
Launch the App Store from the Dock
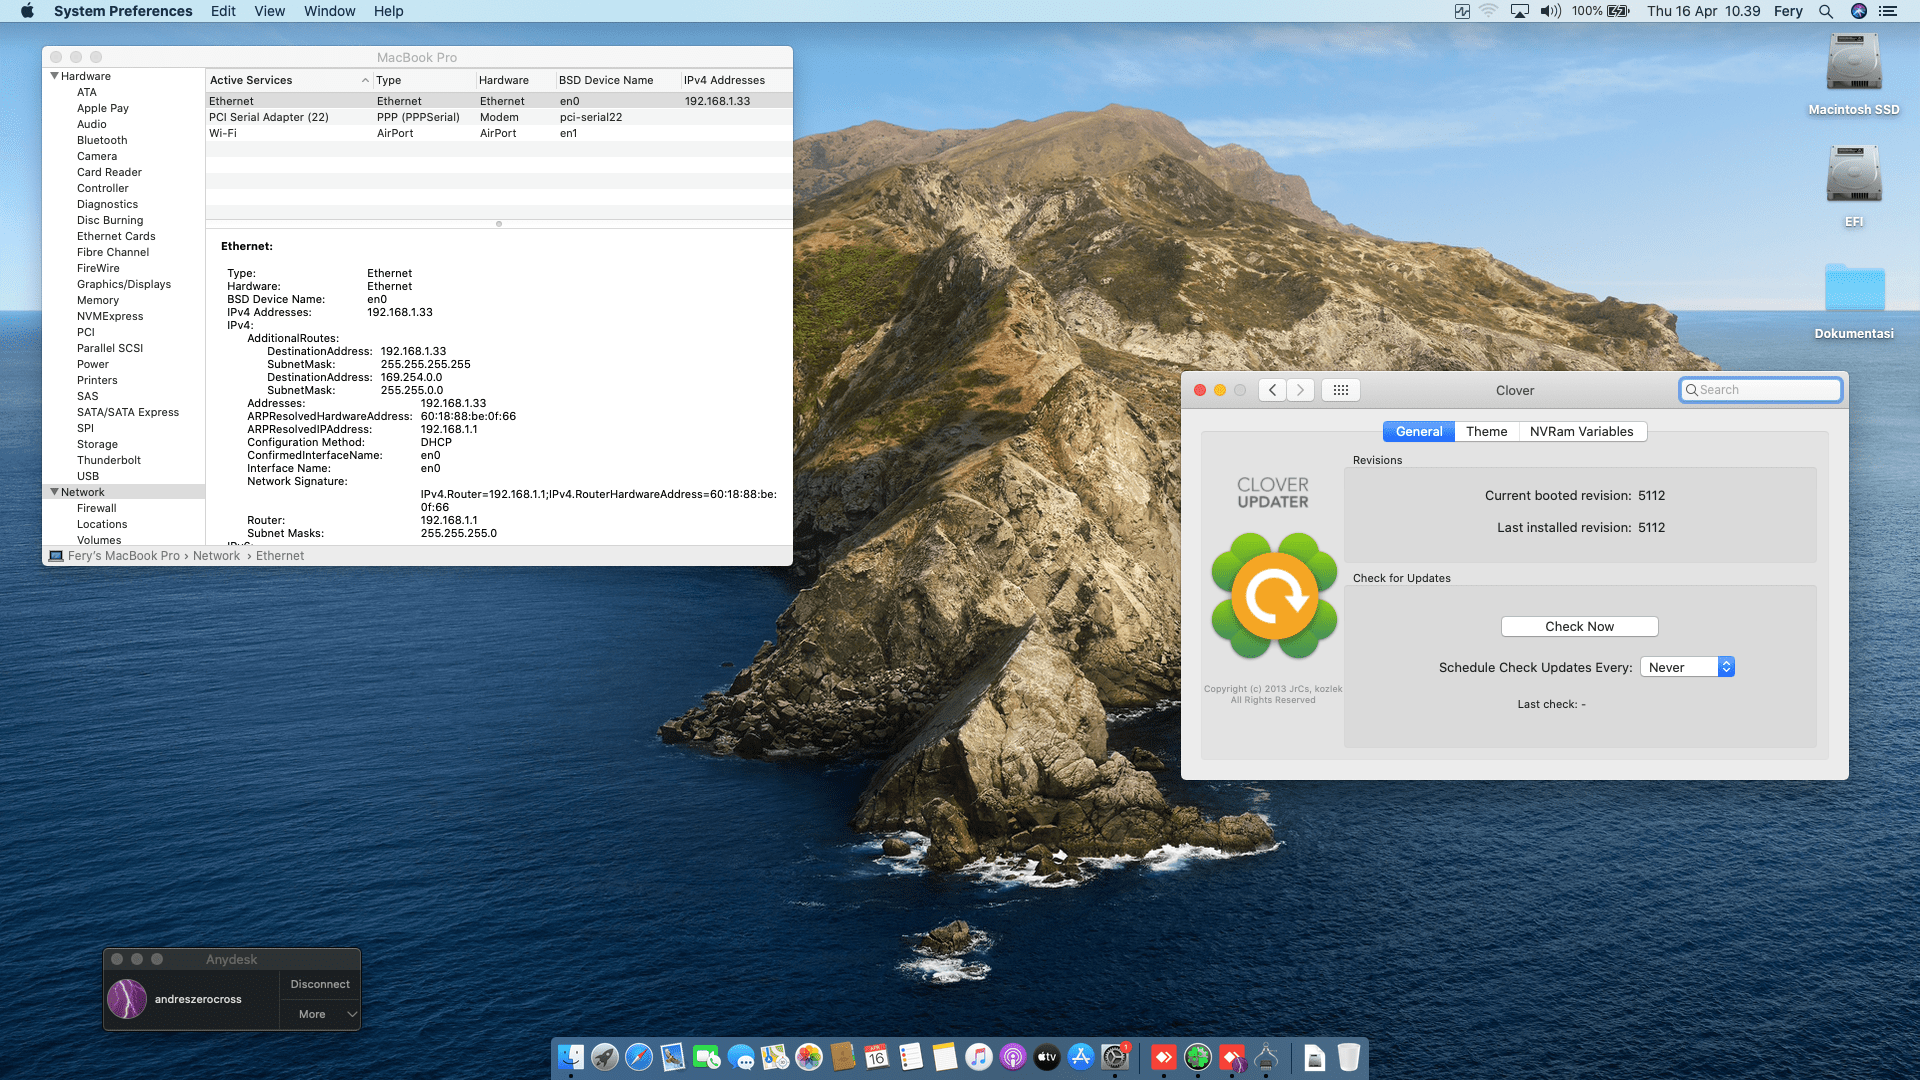coord(1080,1057)
